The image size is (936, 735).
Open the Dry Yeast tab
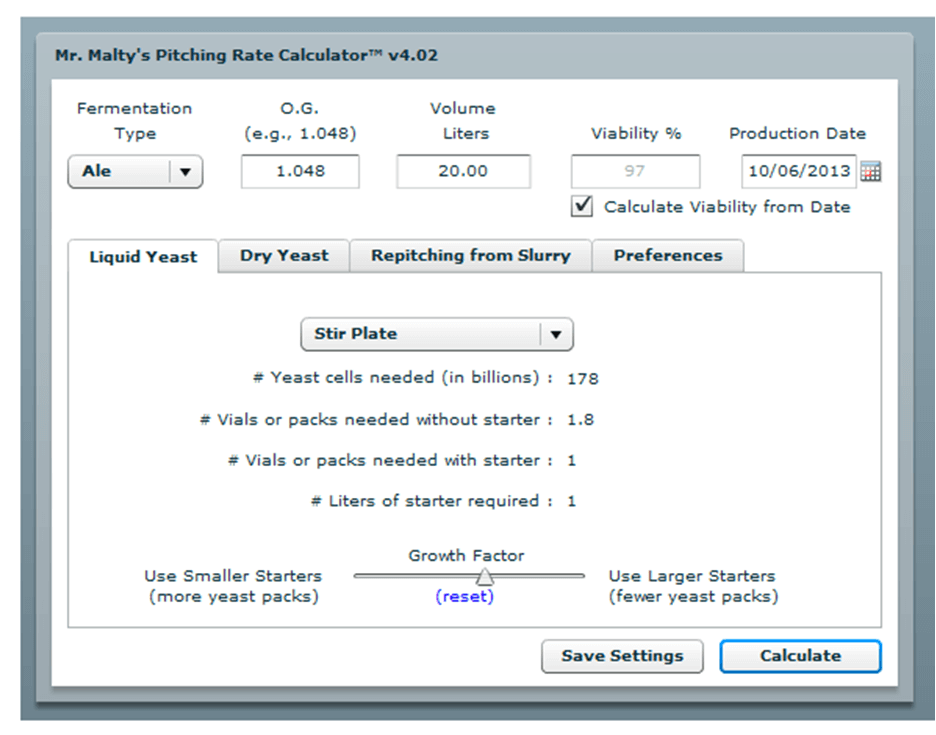click(284, 256)
